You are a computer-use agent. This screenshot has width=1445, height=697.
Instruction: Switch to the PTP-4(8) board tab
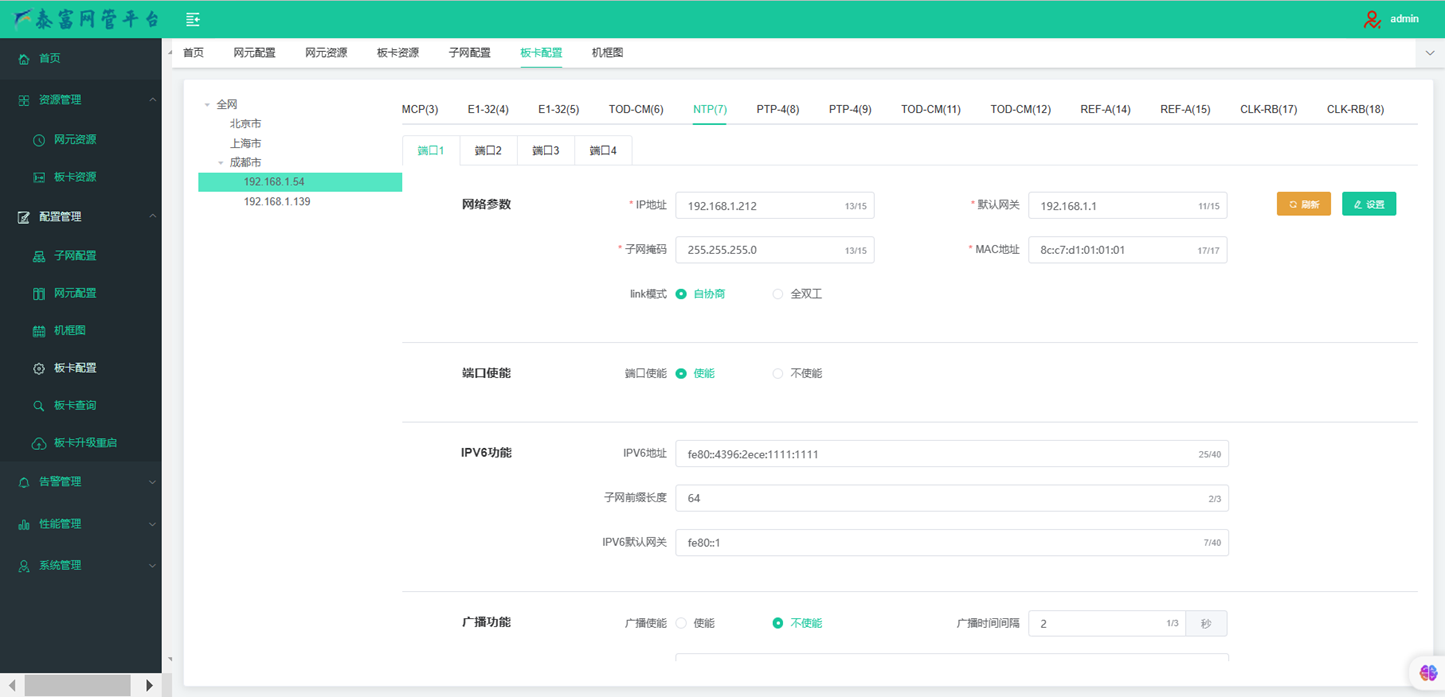click(x=777, y=109)
